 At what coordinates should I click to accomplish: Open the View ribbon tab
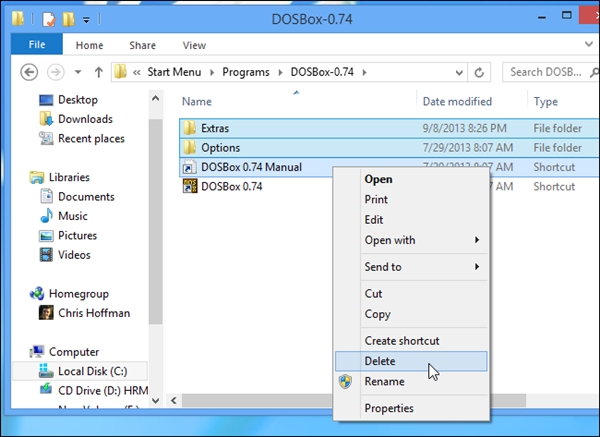pos(194,45)
